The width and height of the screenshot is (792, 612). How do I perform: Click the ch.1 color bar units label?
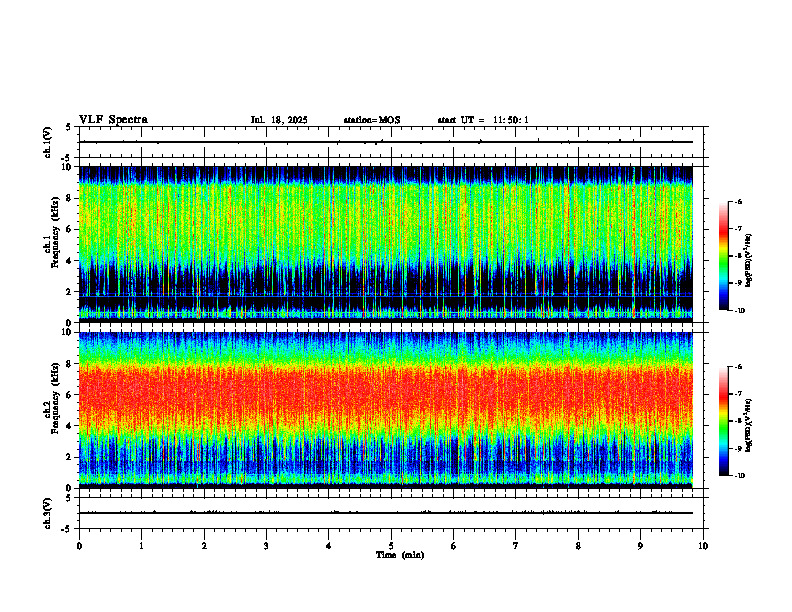pyautogui.click(x=749, y=261)
